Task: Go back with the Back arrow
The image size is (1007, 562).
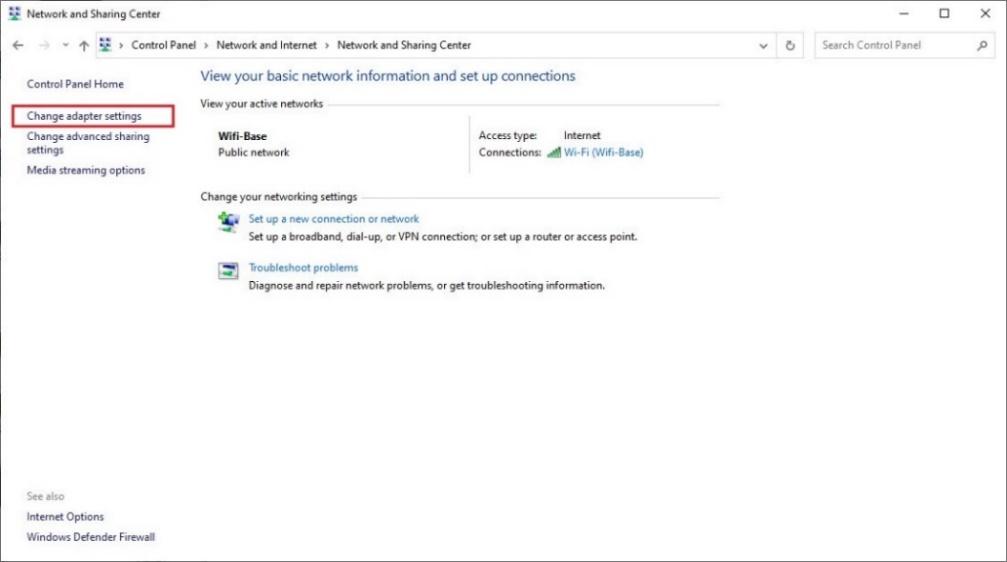Action: click(x=18, y=45)
